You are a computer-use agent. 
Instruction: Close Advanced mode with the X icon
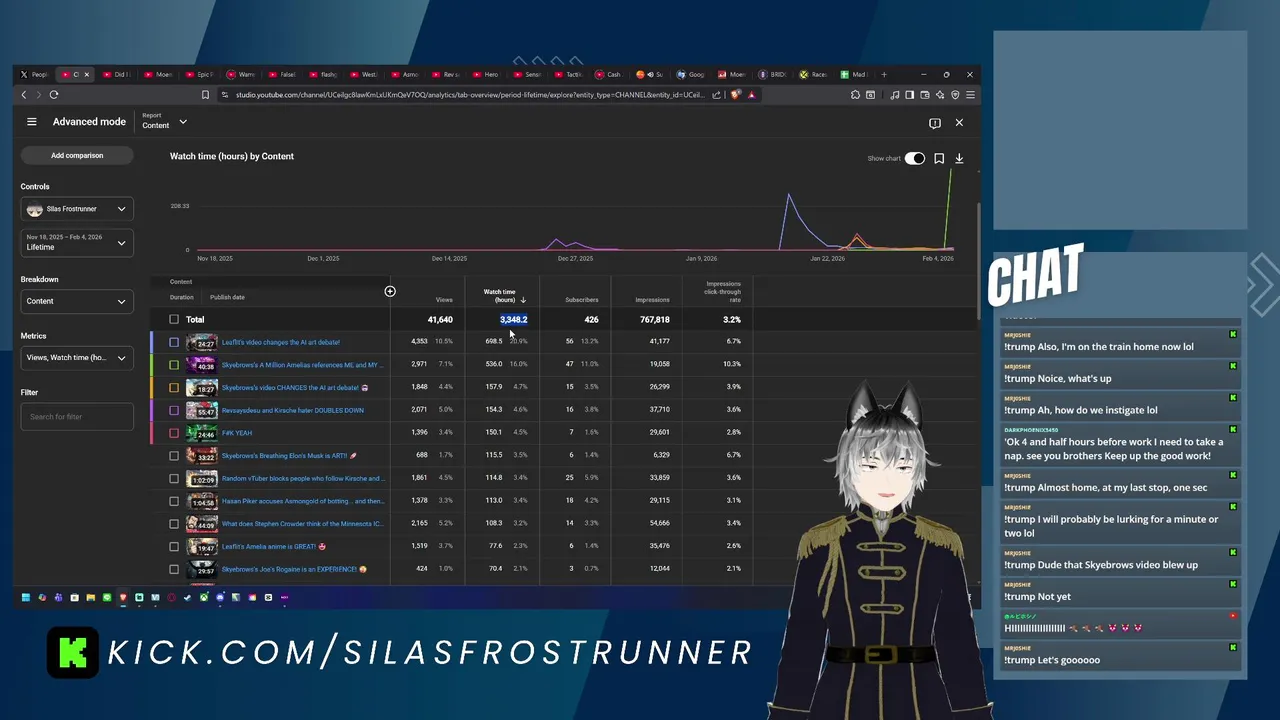coord(959,122)
